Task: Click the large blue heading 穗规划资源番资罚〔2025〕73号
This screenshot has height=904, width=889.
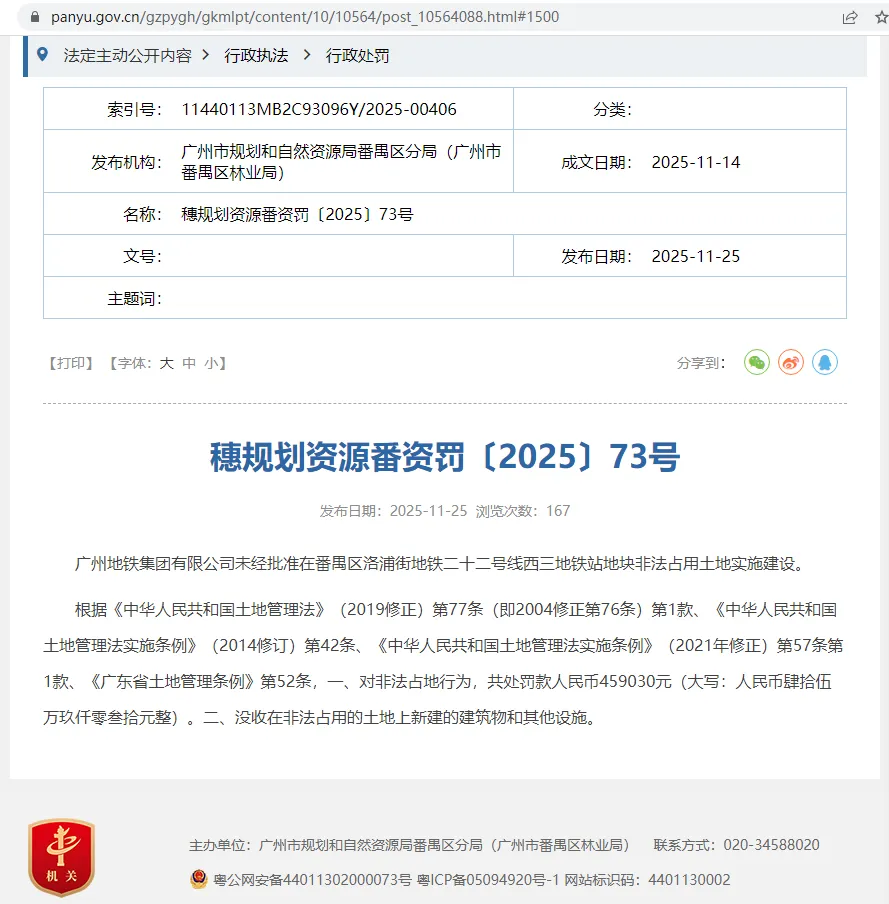Action: click(x=444, y=457)
